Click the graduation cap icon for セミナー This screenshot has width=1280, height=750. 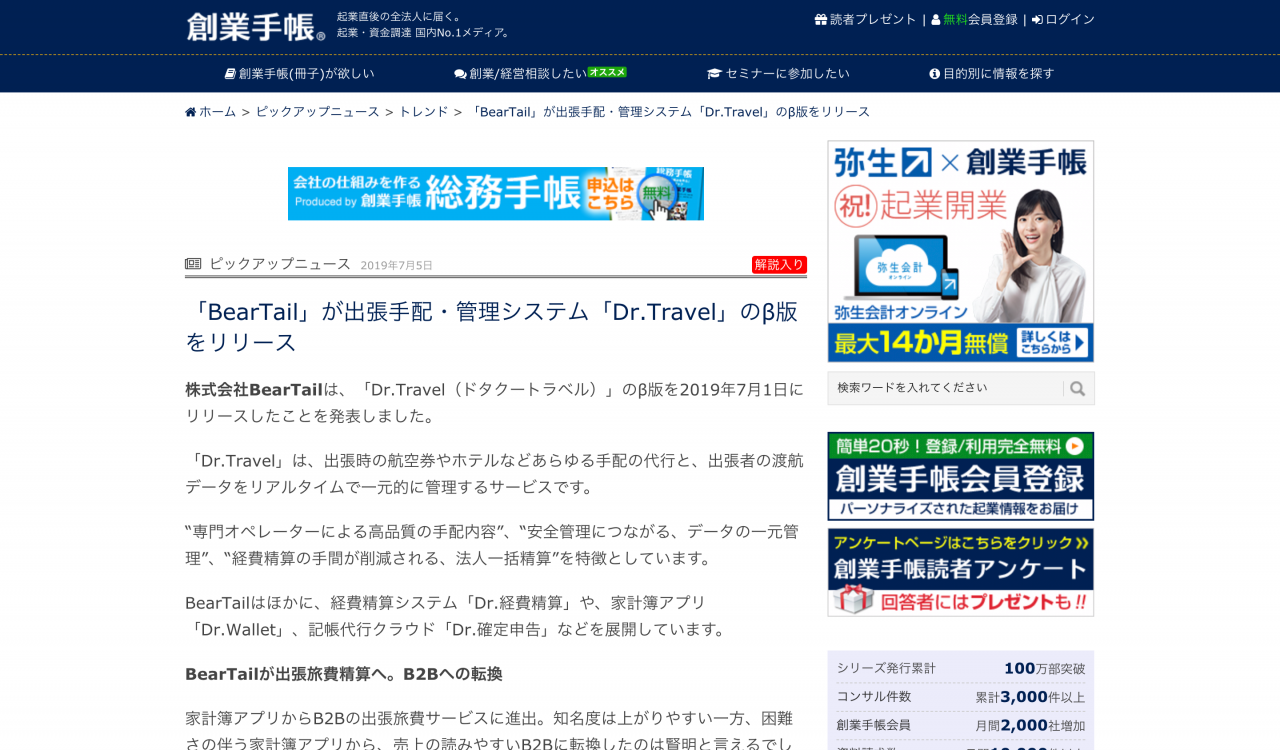(714, 74)
